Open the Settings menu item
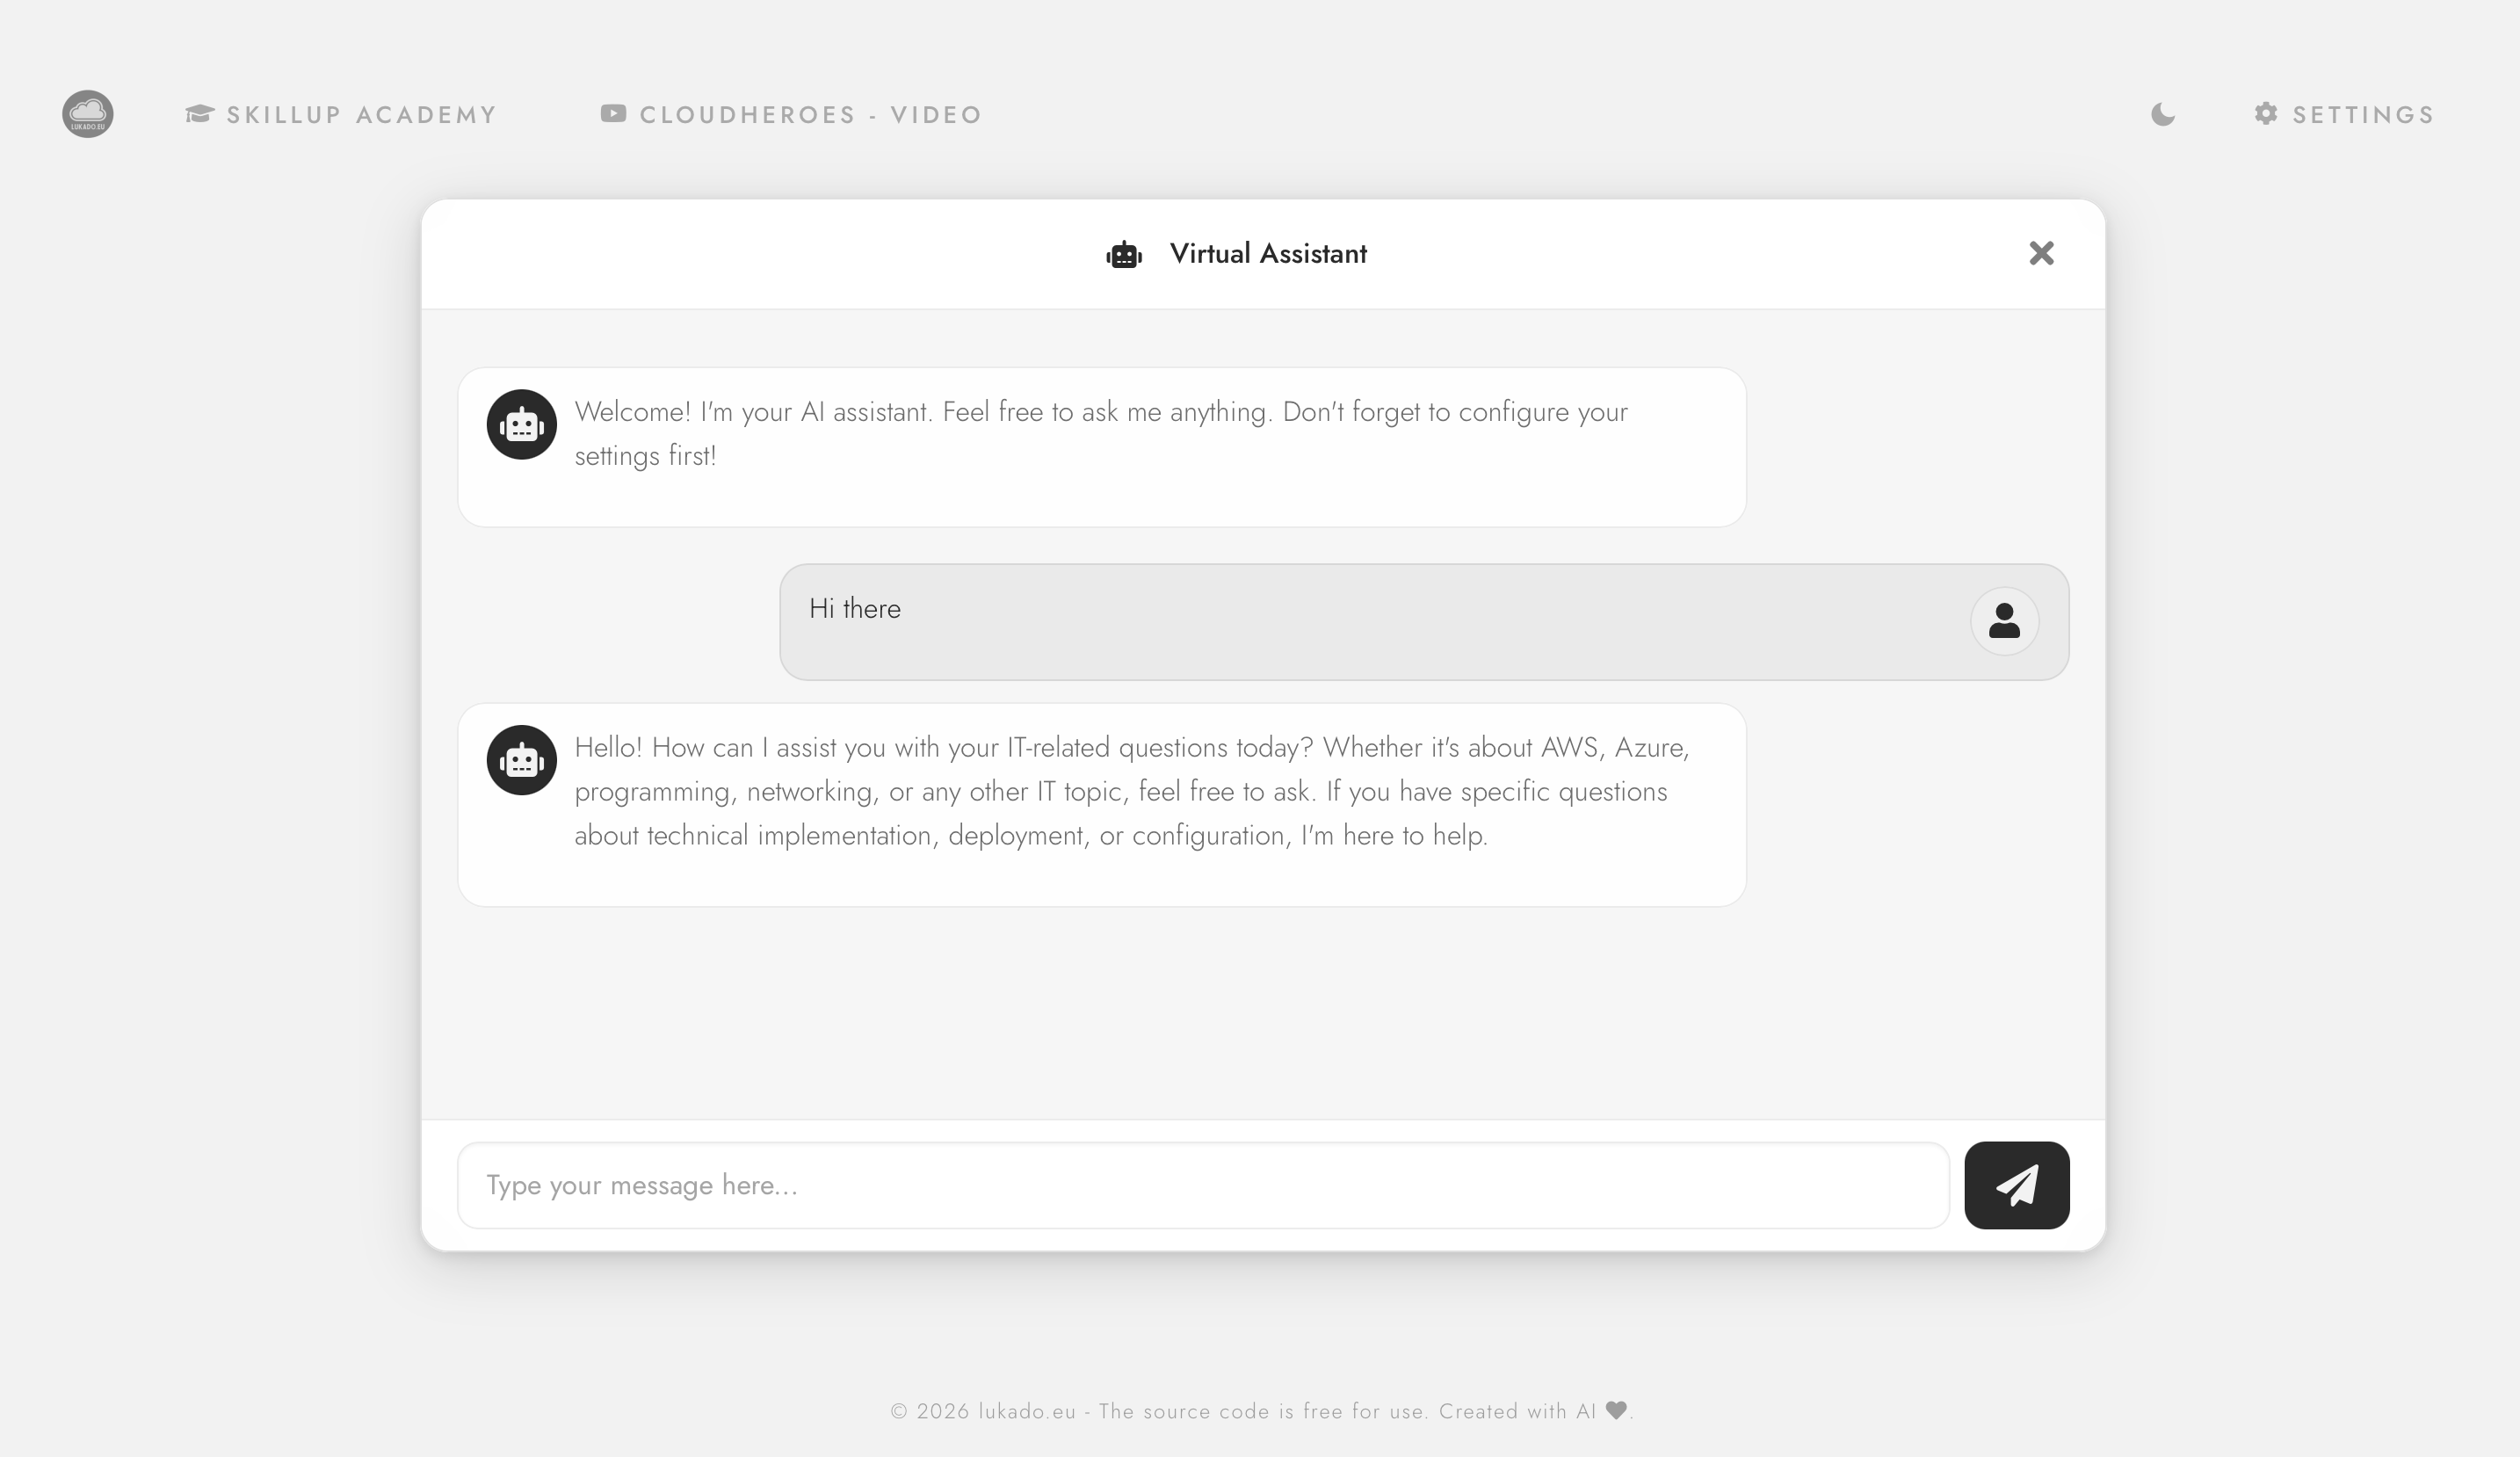This screenshot has width=2520, height=1457. coord(2363,115)
